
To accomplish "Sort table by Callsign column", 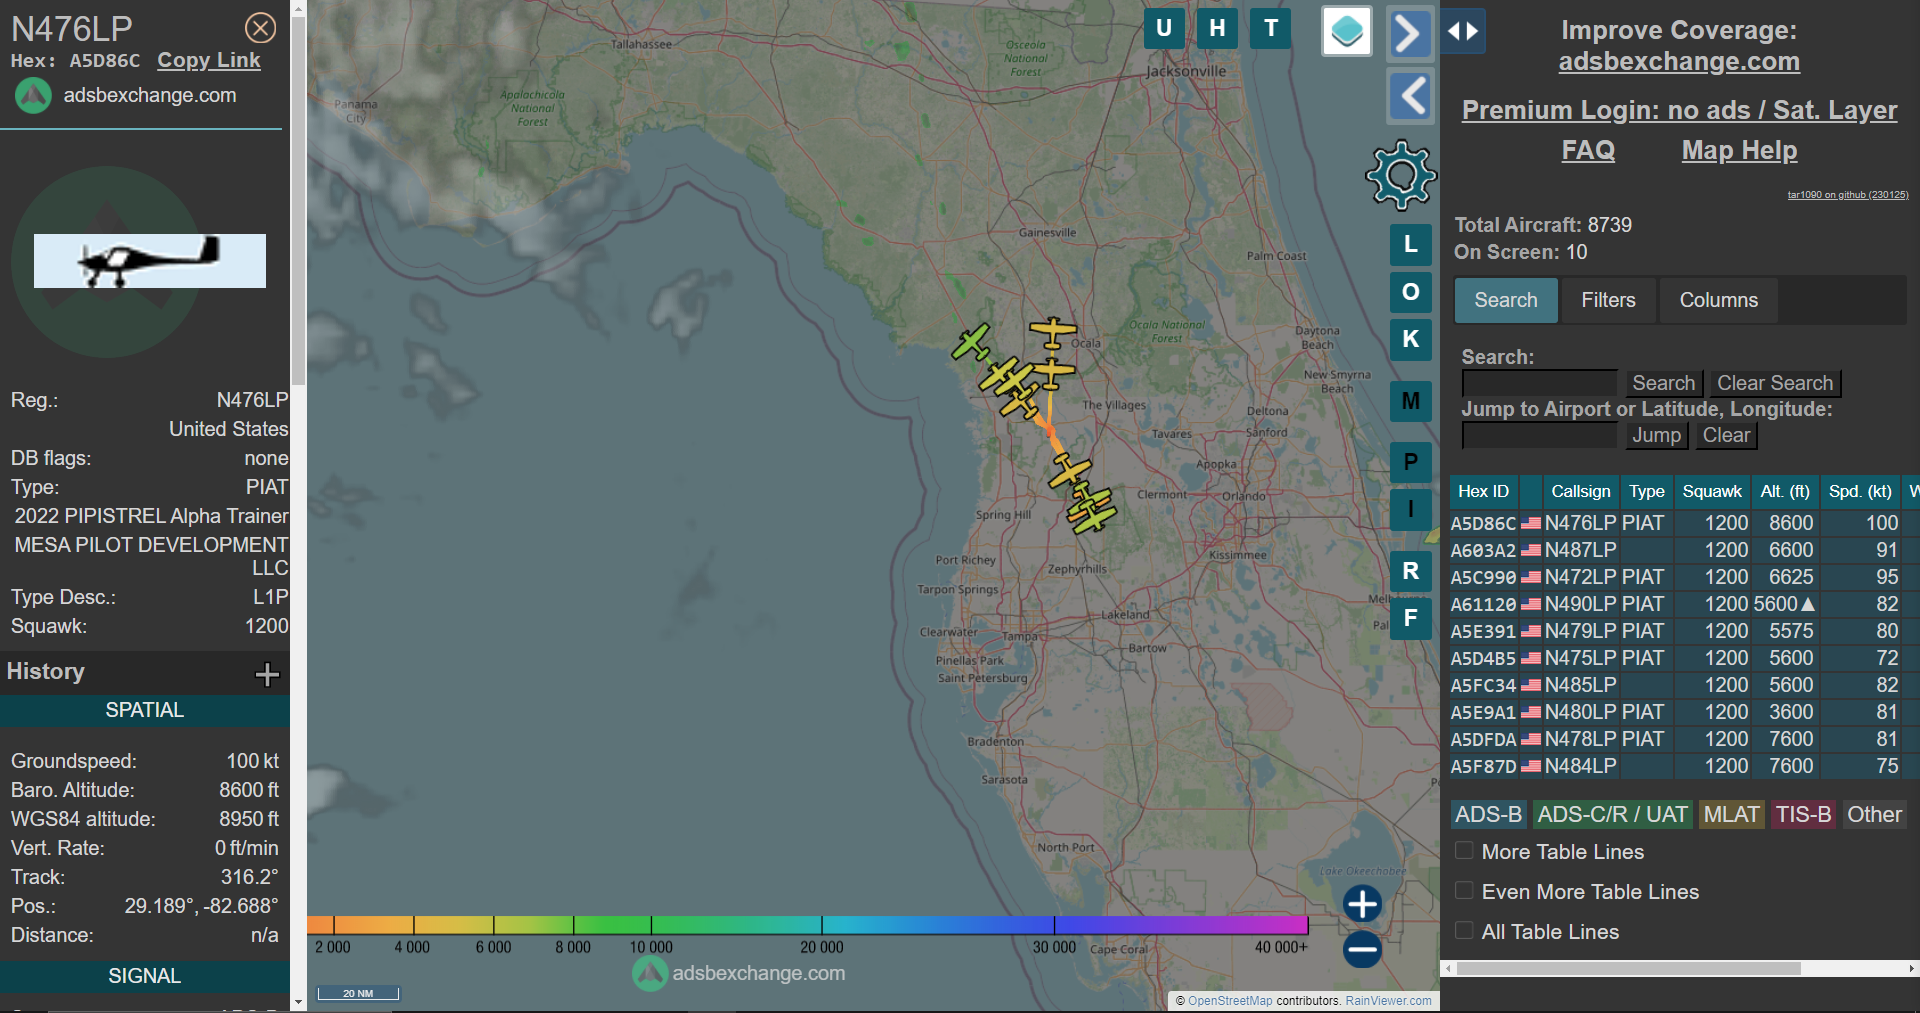I will (1580, 491).
